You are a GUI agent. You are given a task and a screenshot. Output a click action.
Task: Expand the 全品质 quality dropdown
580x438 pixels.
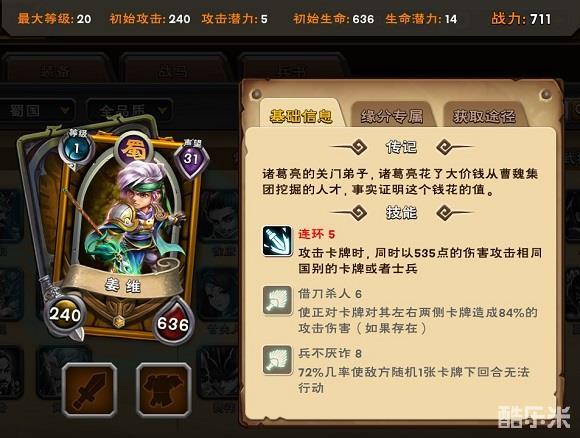click(129, 111)
